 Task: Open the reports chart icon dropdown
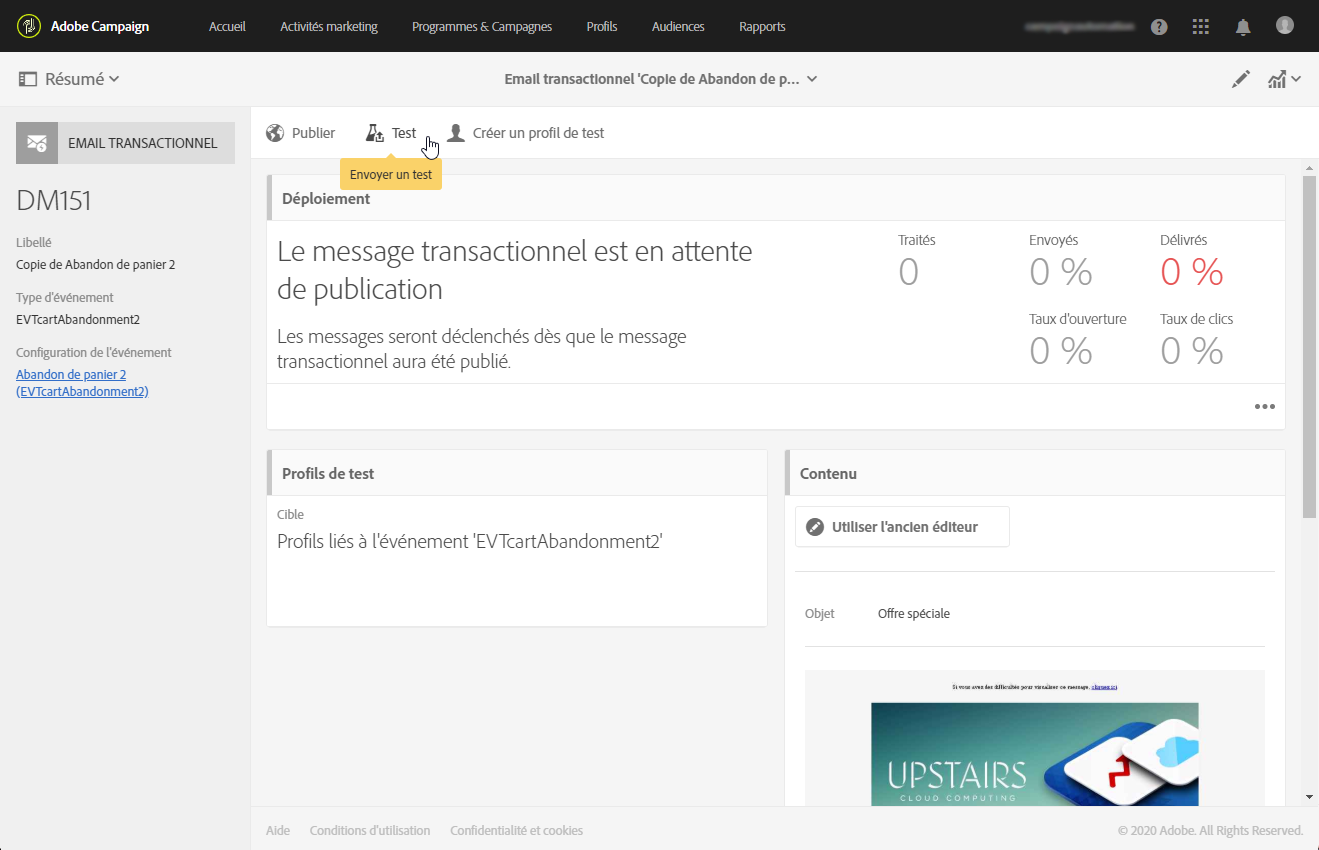pyautogui.click(x=1284, y=80)
